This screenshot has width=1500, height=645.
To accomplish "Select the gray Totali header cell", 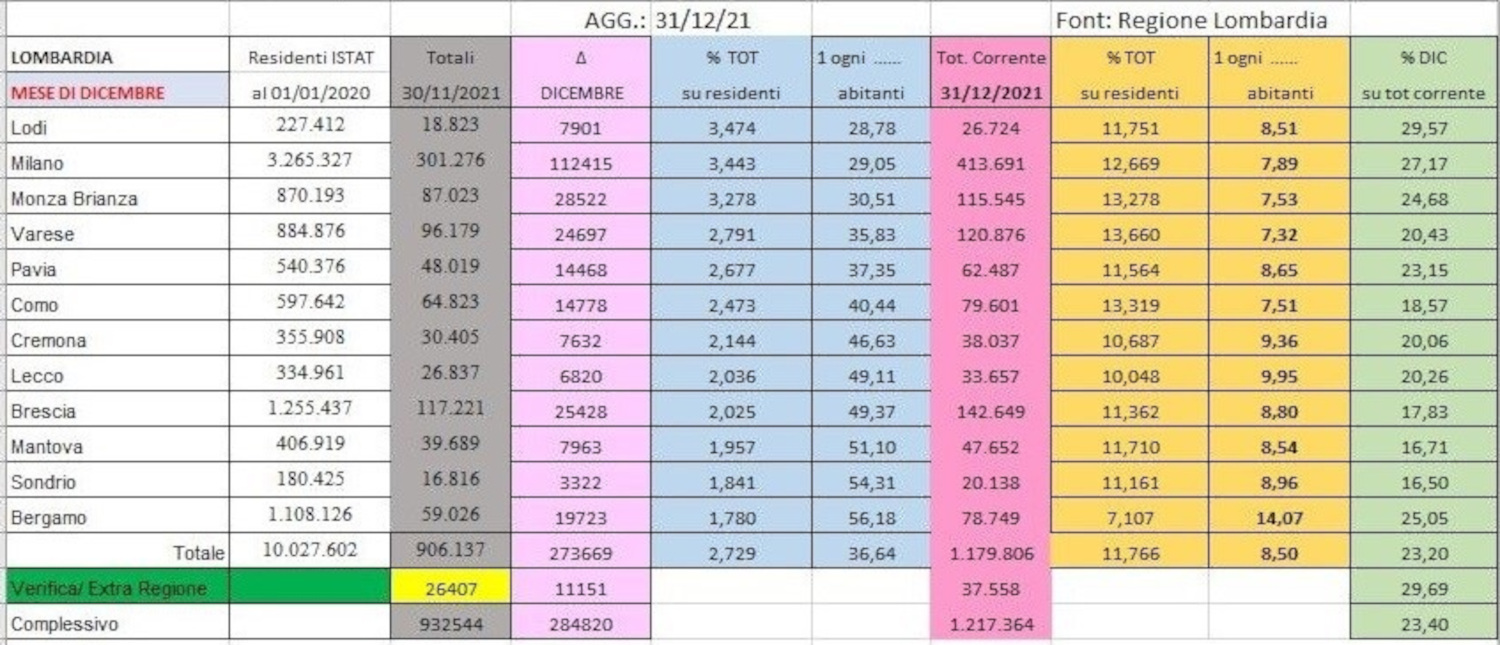I will (450, 58).
